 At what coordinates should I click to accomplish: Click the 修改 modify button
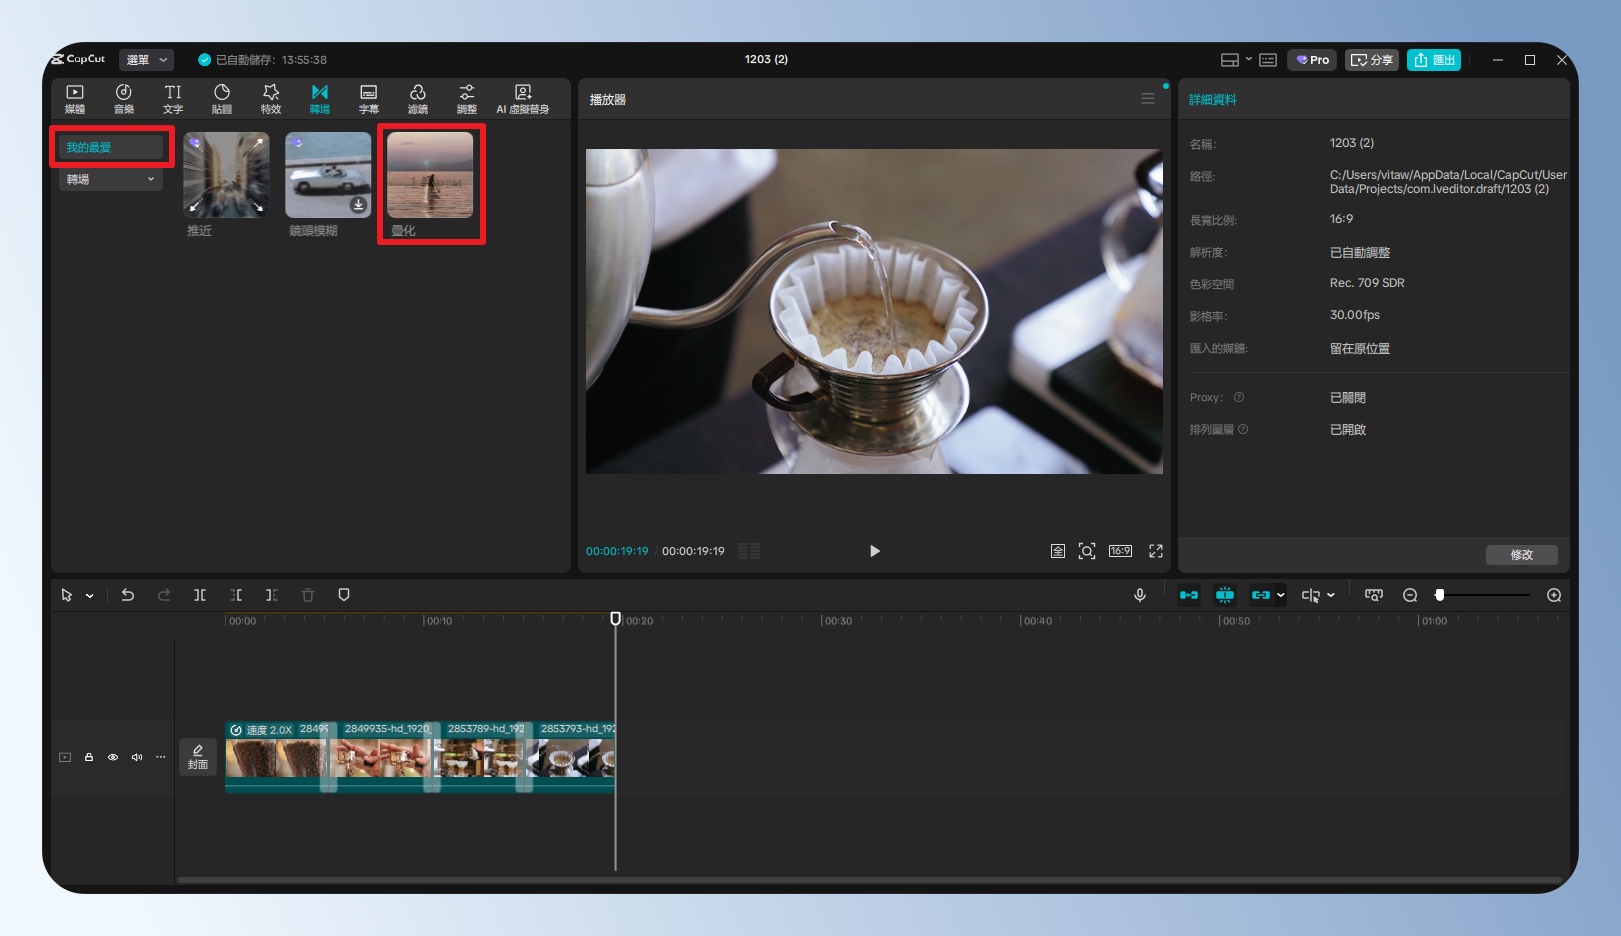pyautogui.click(x=1521, y=555)
